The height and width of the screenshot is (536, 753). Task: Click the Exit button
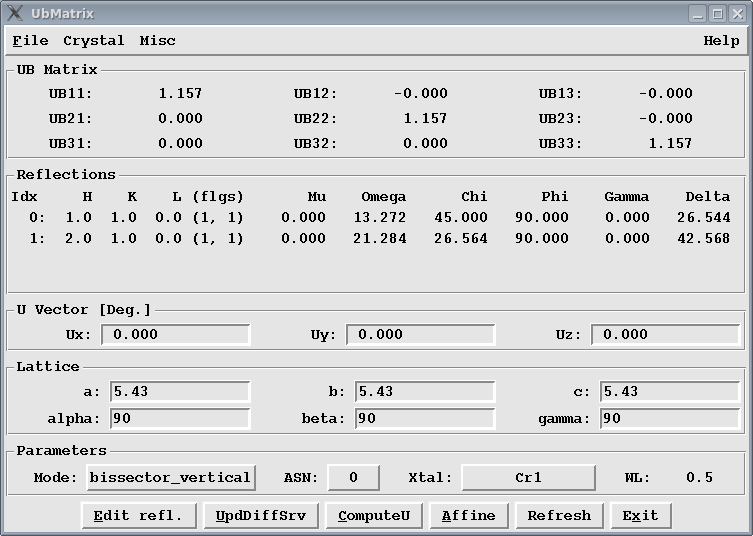click(641, 515)
